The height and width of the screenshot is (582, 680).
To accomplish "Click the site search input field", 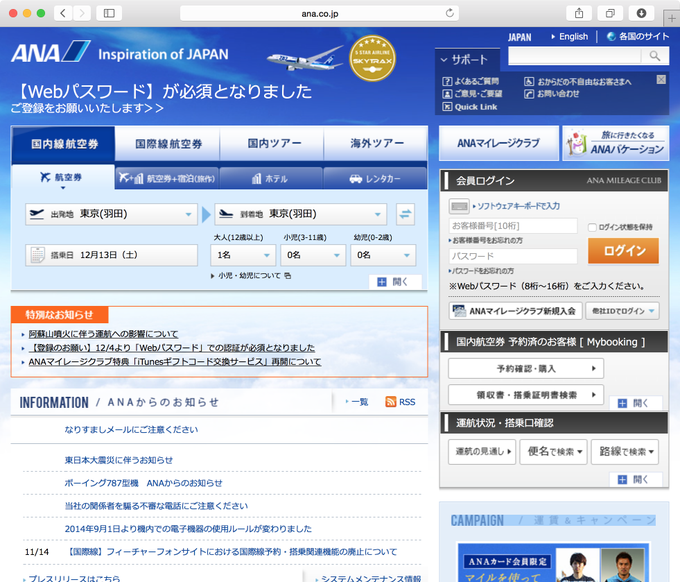I will coord(575,56).
